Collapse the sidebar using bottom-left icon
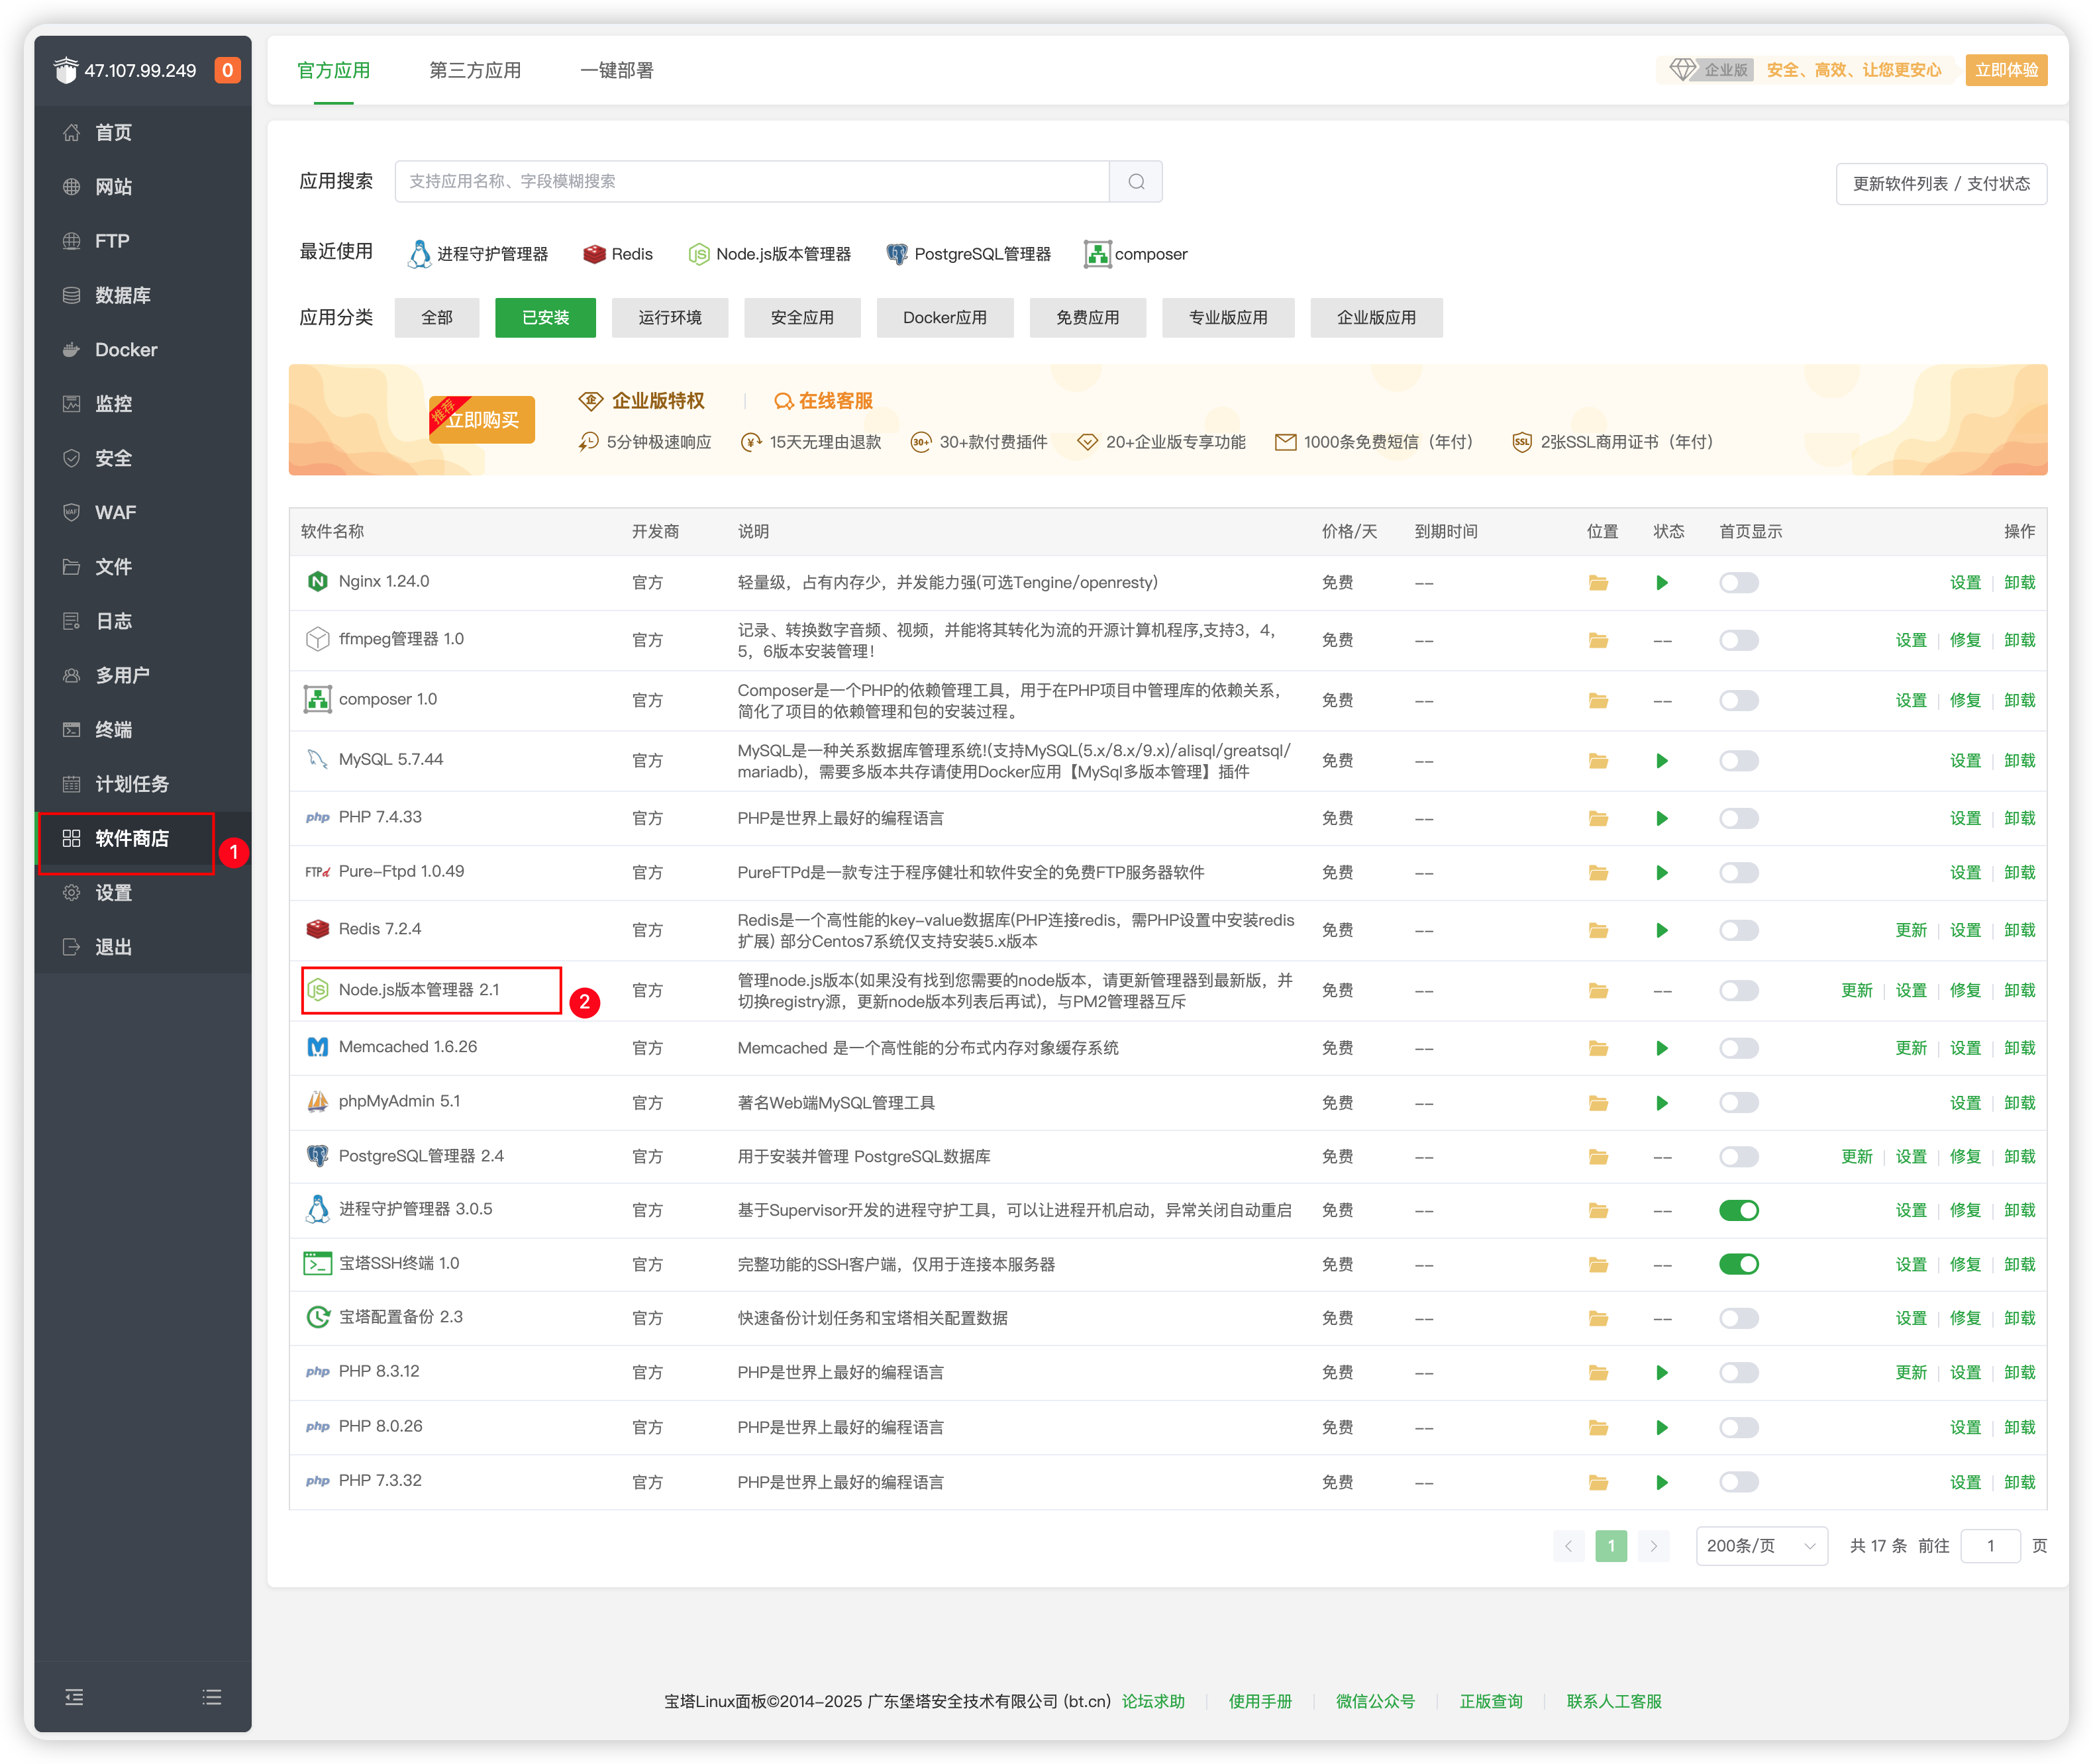 pyautogui.click(x=74, y=1697)
